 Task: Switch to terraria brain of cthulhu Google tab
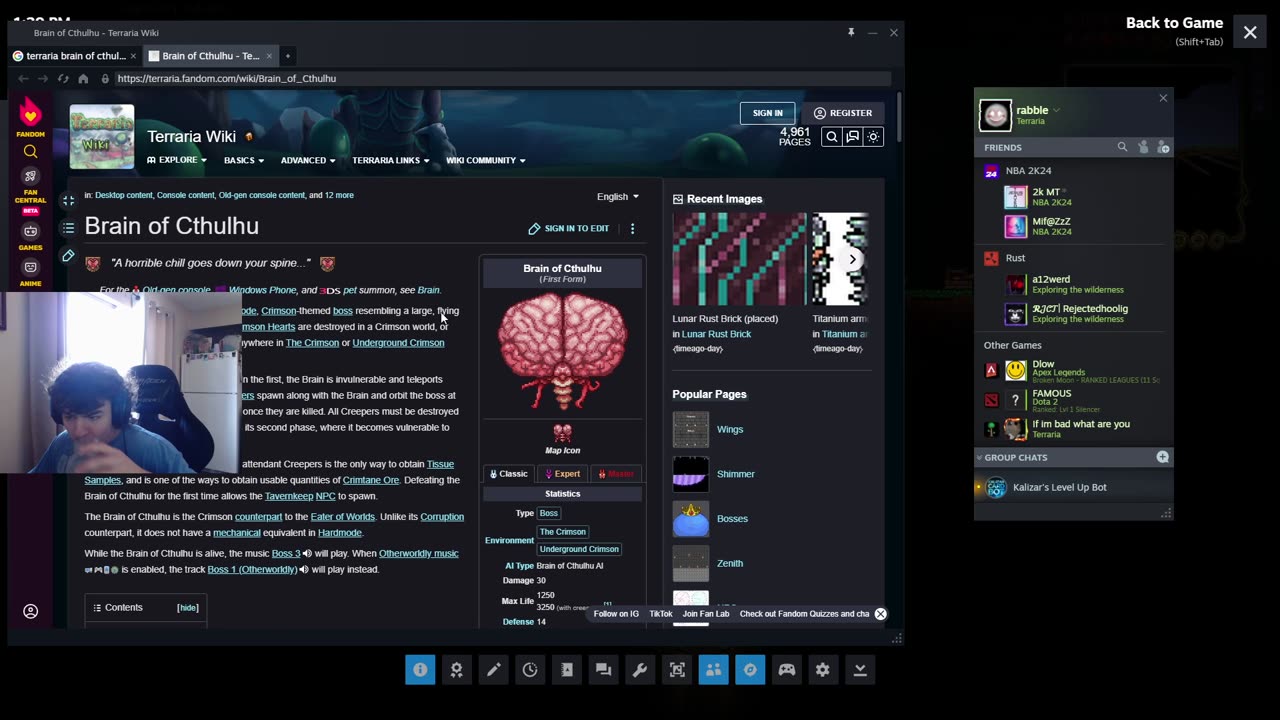pos(75,56)
